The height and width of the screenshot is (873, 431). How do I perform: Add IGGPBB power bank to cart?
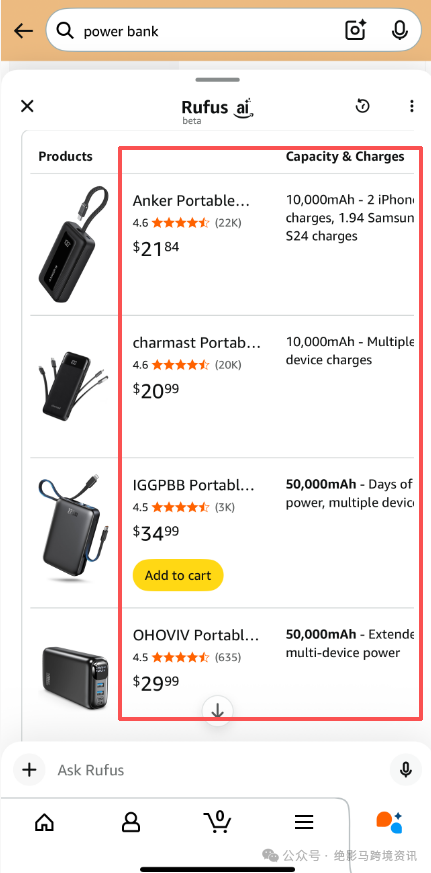(x=178, y=575)
